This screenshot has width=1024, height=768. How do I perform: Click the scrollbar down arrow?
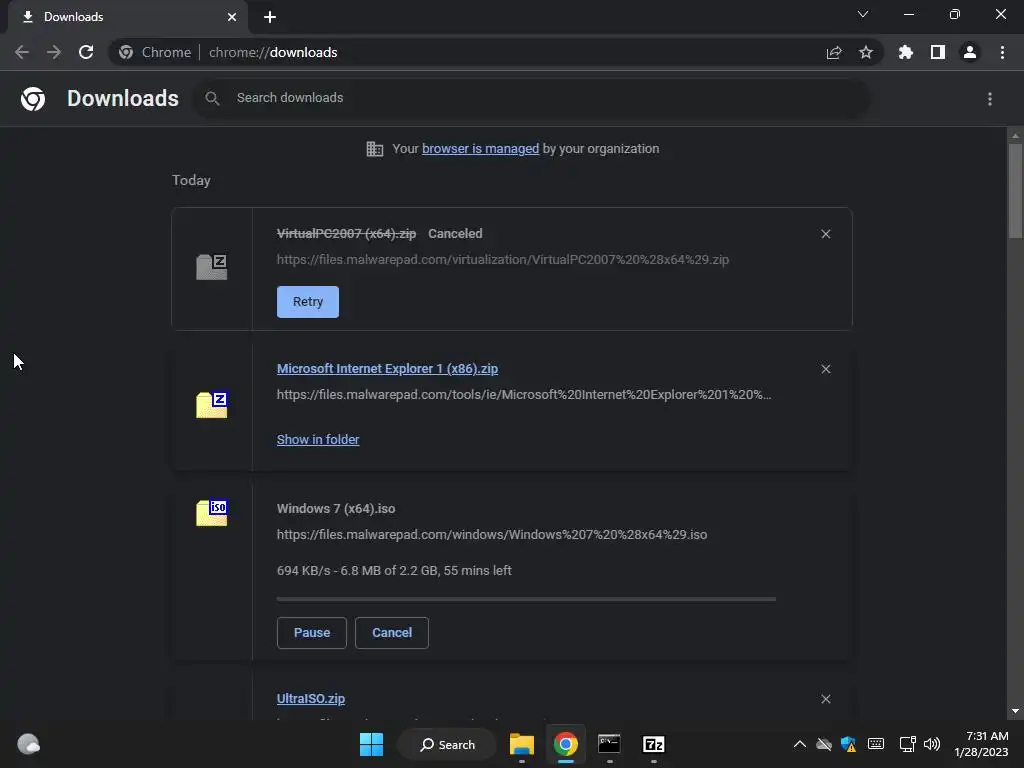pos(1015,711)
